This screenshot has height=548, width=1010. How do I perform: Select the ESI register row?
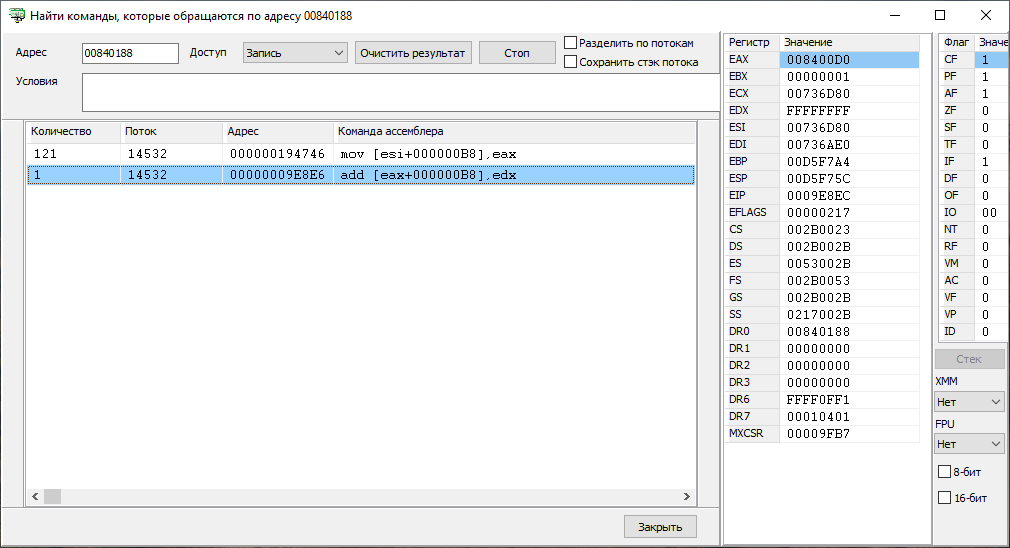[822, 128]
